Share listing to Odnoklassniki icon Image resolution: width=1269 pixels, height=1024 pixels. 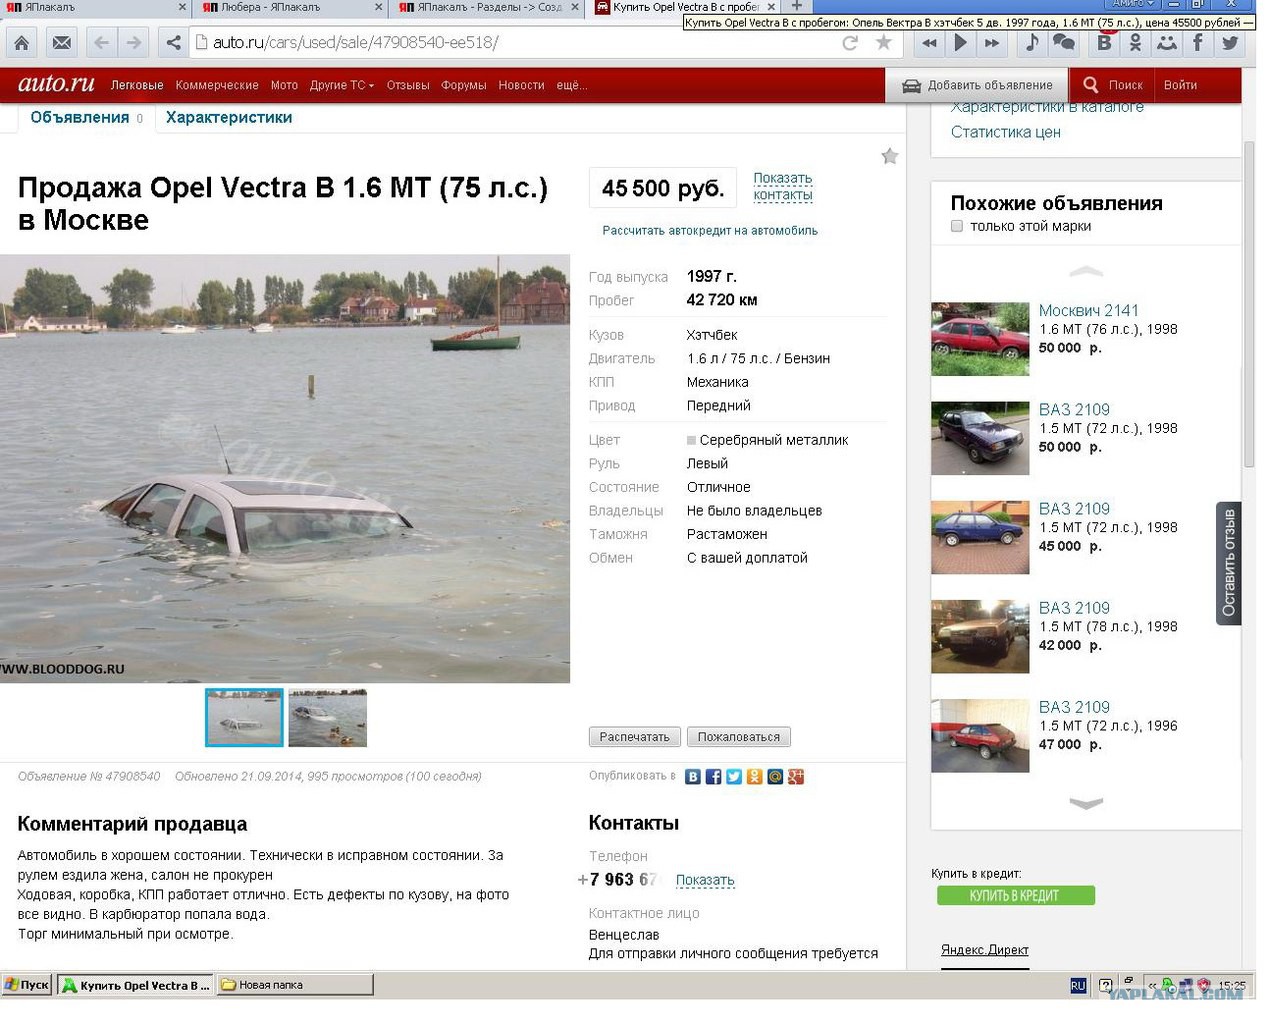coord(754,777)
